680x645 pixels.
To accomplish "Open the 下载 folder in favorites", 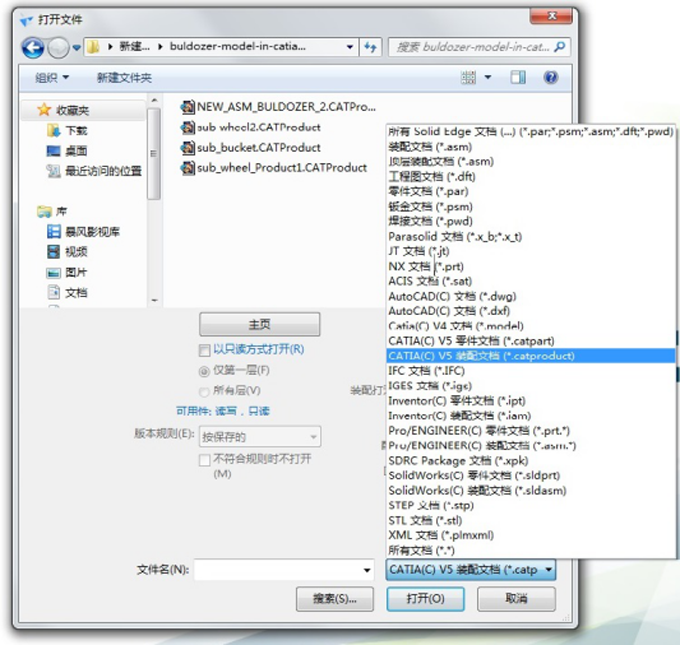I will point(76,131).
